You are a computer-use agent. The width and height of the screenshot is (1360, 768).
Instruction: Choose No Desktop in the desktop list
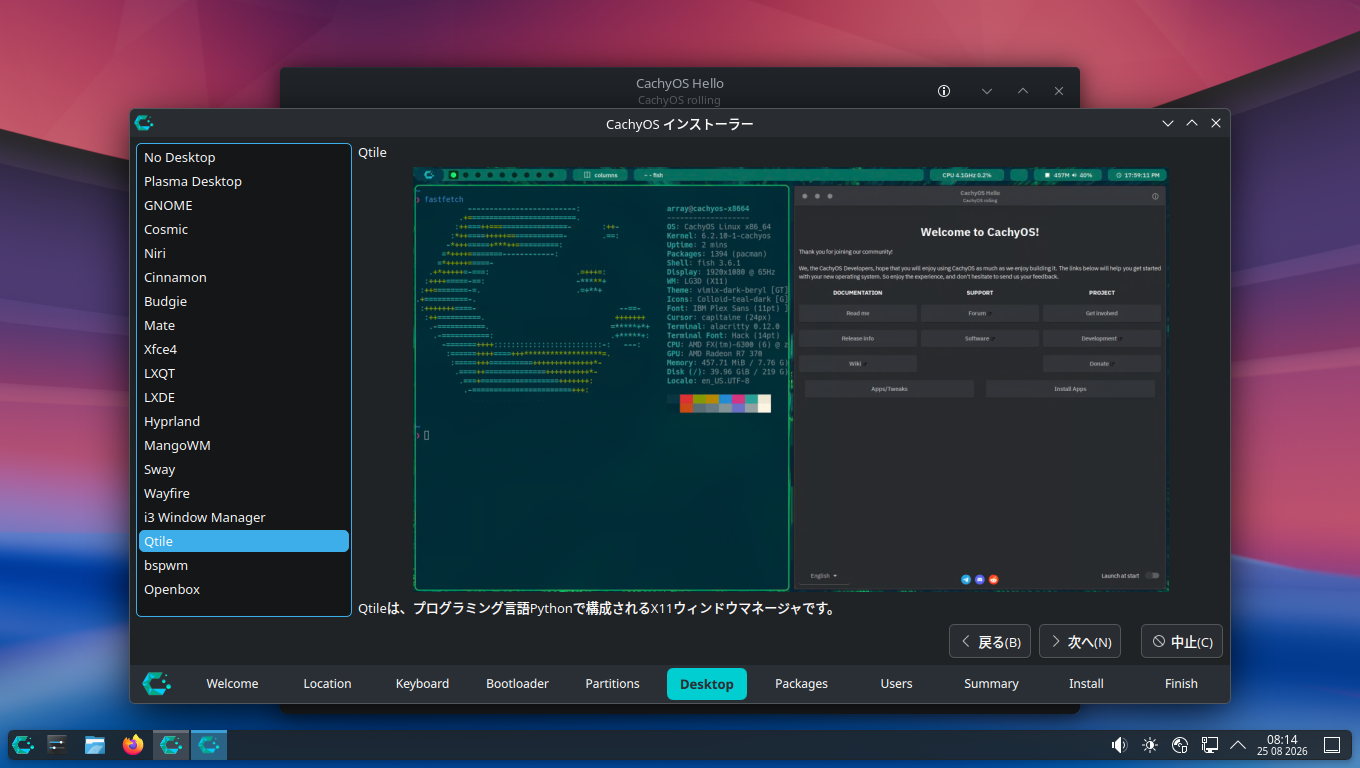[244, 157]
